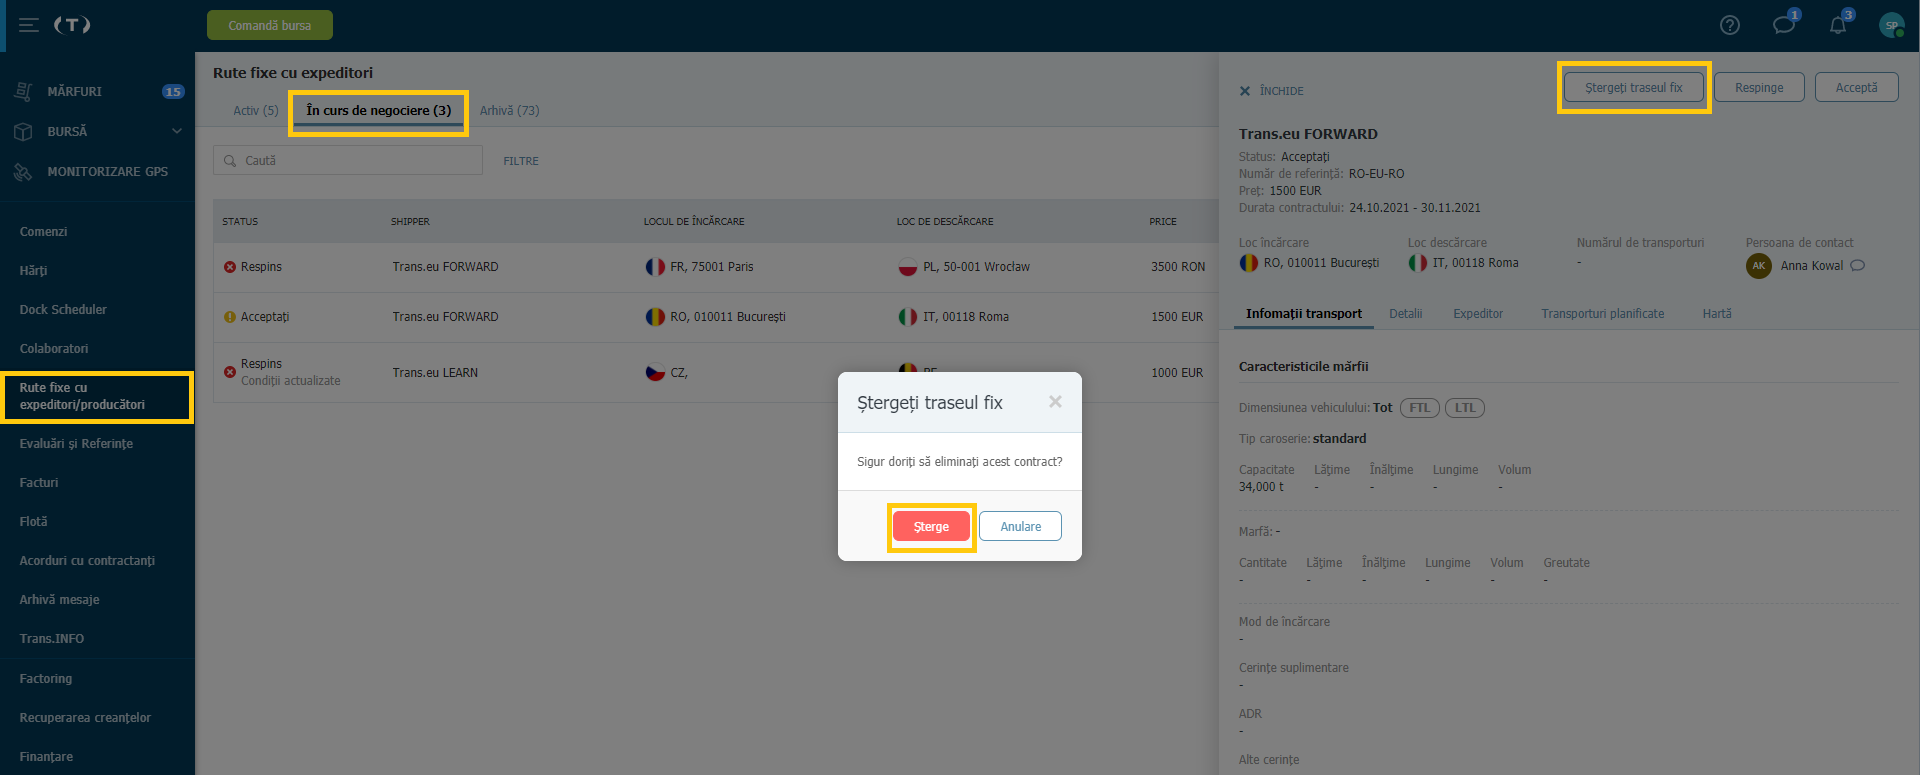Open the hamburger menu icon

[29, 25]
